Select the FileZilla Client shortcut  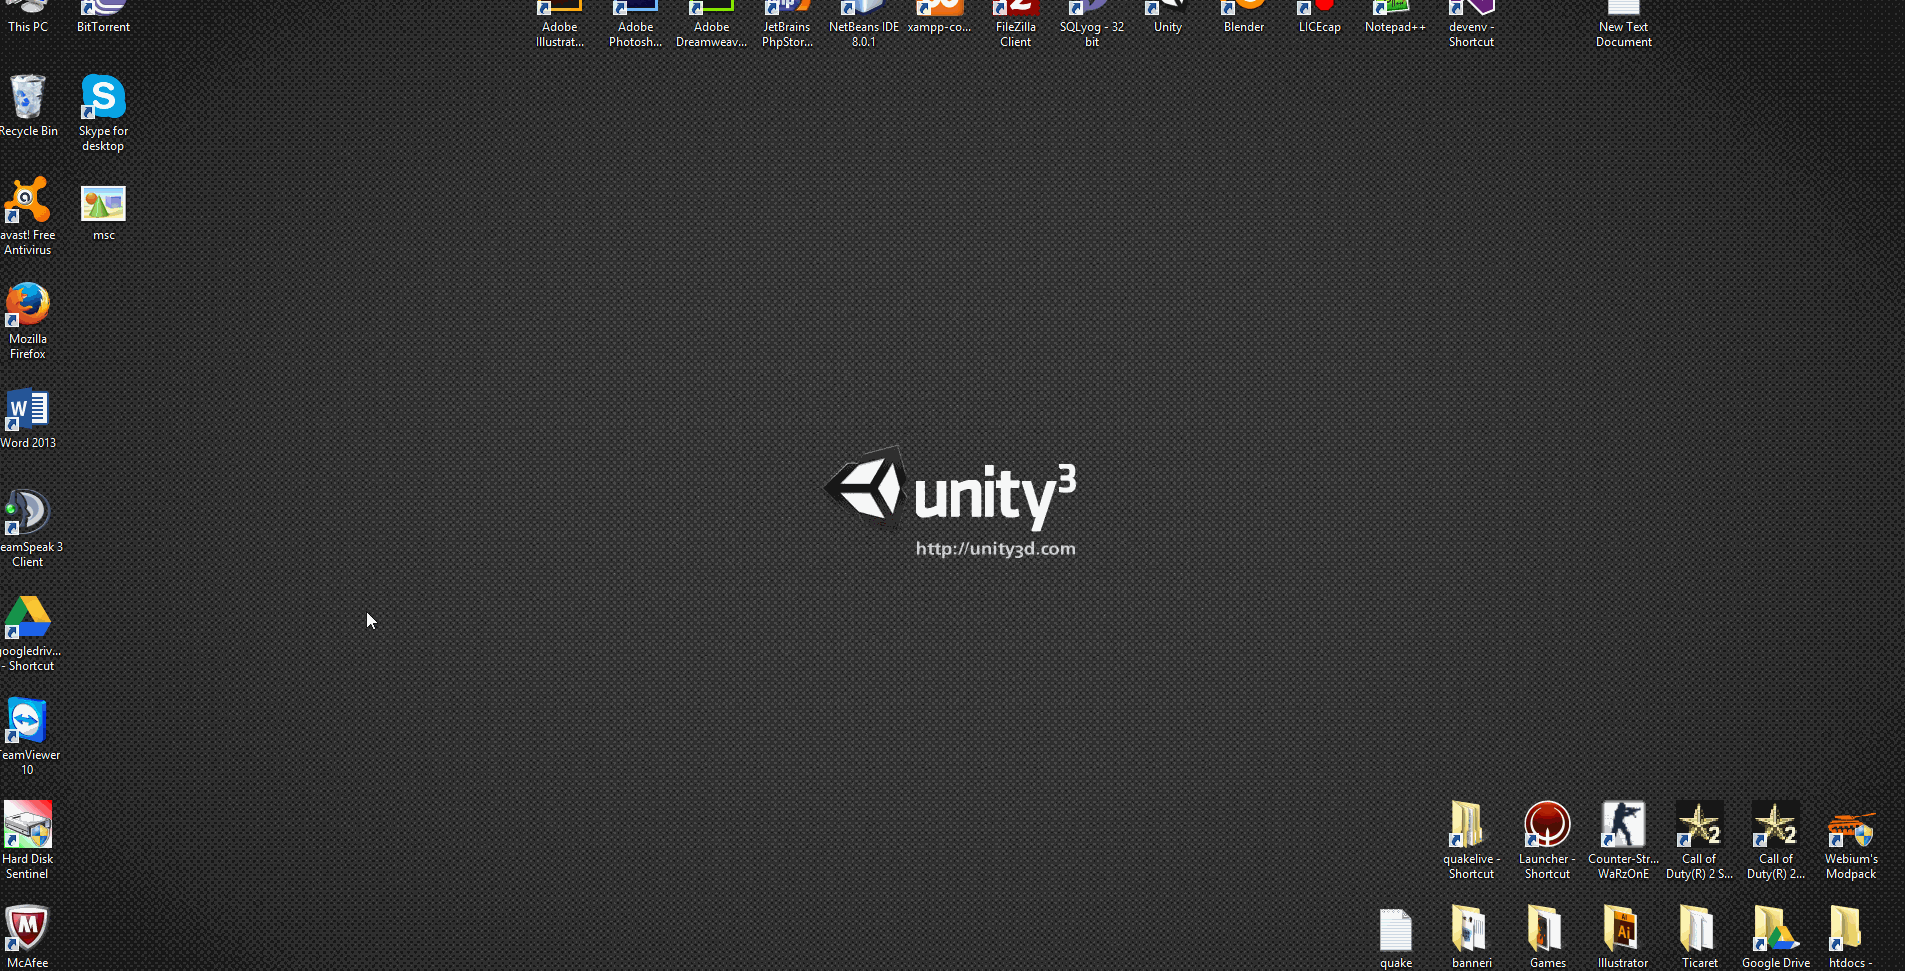pos(1016,24)
